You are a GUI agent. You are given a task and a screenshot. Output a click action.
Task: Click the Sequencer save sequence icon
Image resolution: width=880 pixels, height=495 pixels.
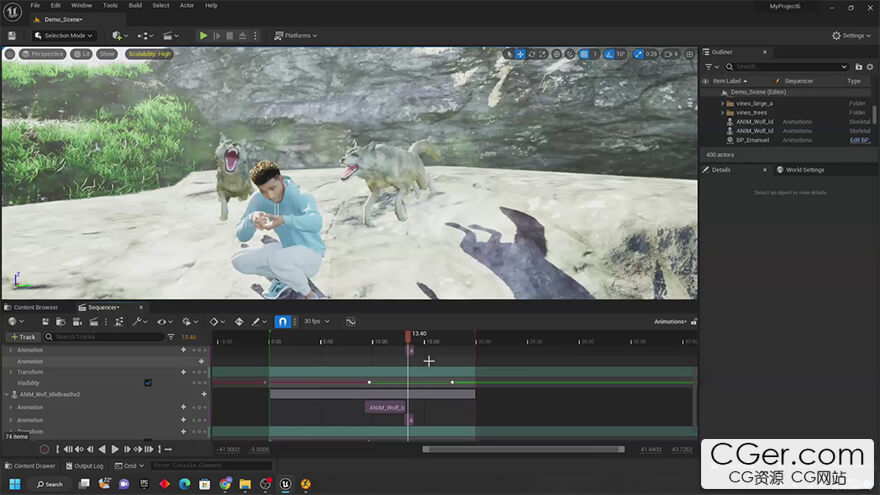coord(45,322)
